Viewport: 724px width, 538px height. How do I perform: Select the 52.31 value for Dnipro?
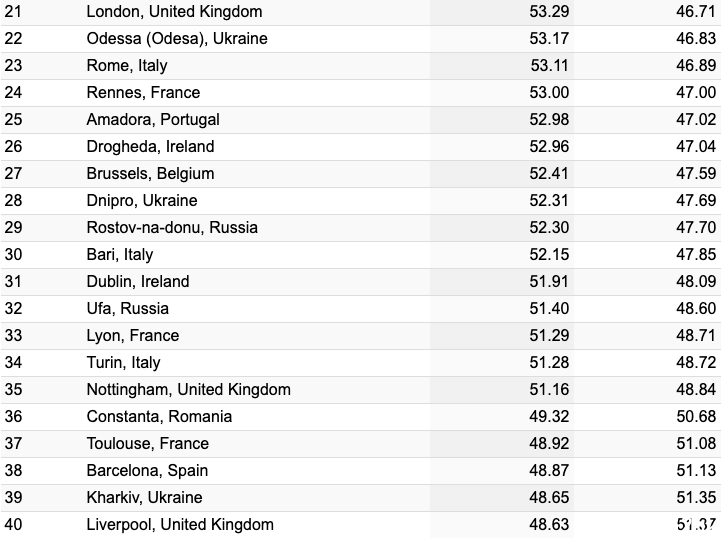pyautogui.click(x=549, y=200)
